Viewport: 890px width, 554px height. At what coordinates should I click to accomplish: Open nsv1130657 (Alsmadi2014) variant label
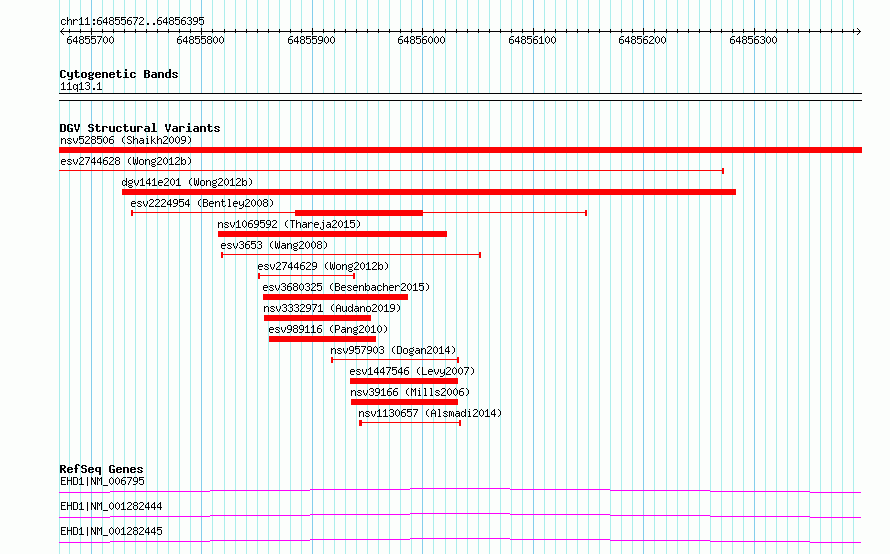(x=430, y=413)
